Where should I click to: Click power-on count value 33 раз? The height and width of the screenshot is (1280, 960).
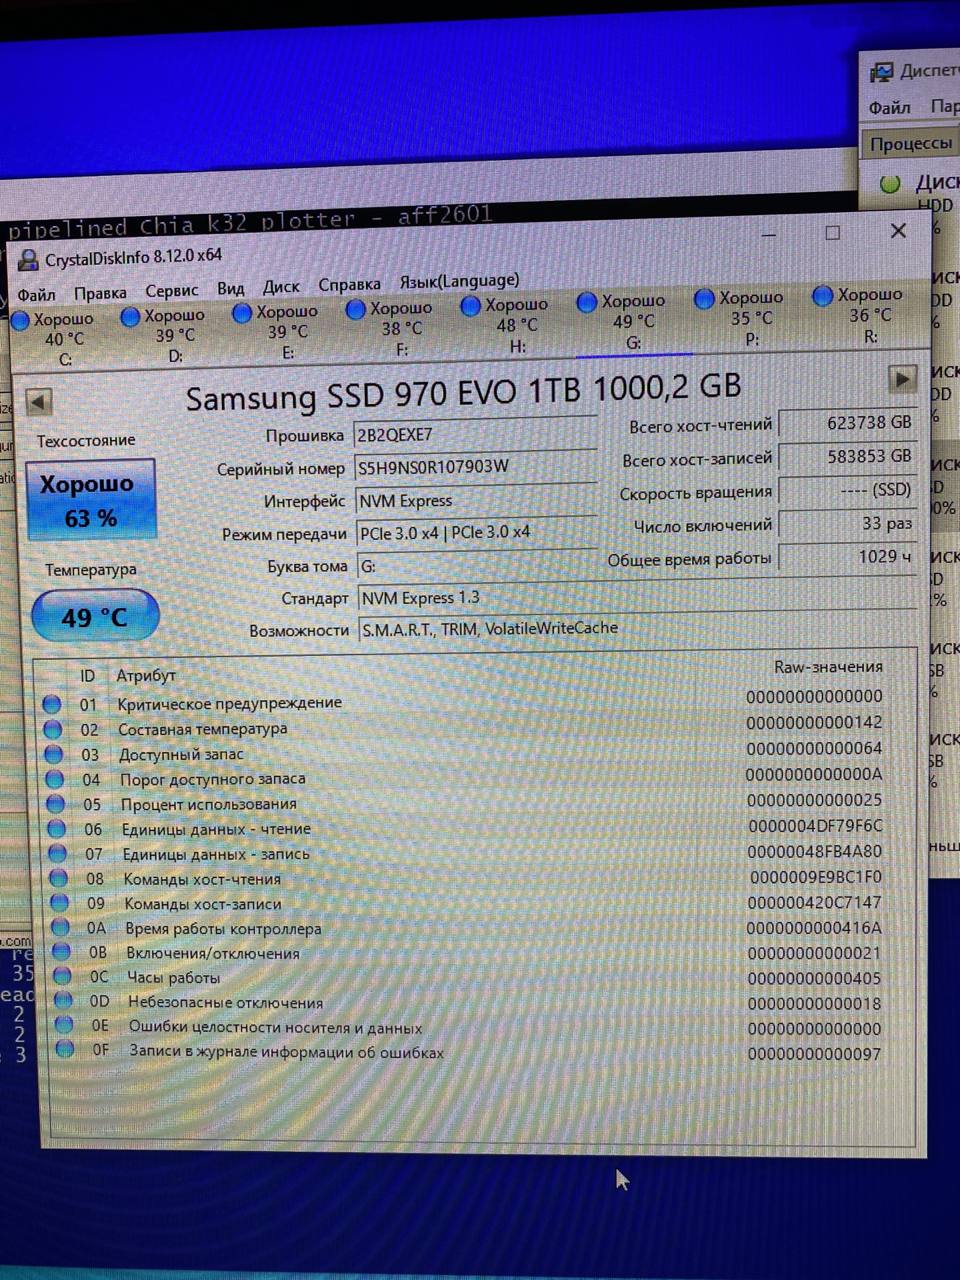848,523
